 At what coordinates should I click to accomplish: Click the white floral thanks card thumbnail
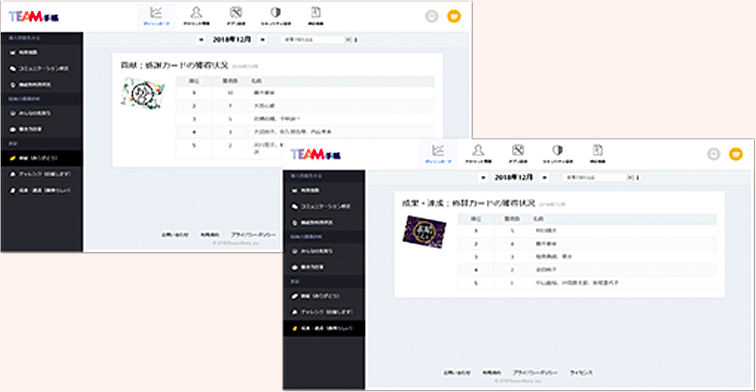(143, 94)
